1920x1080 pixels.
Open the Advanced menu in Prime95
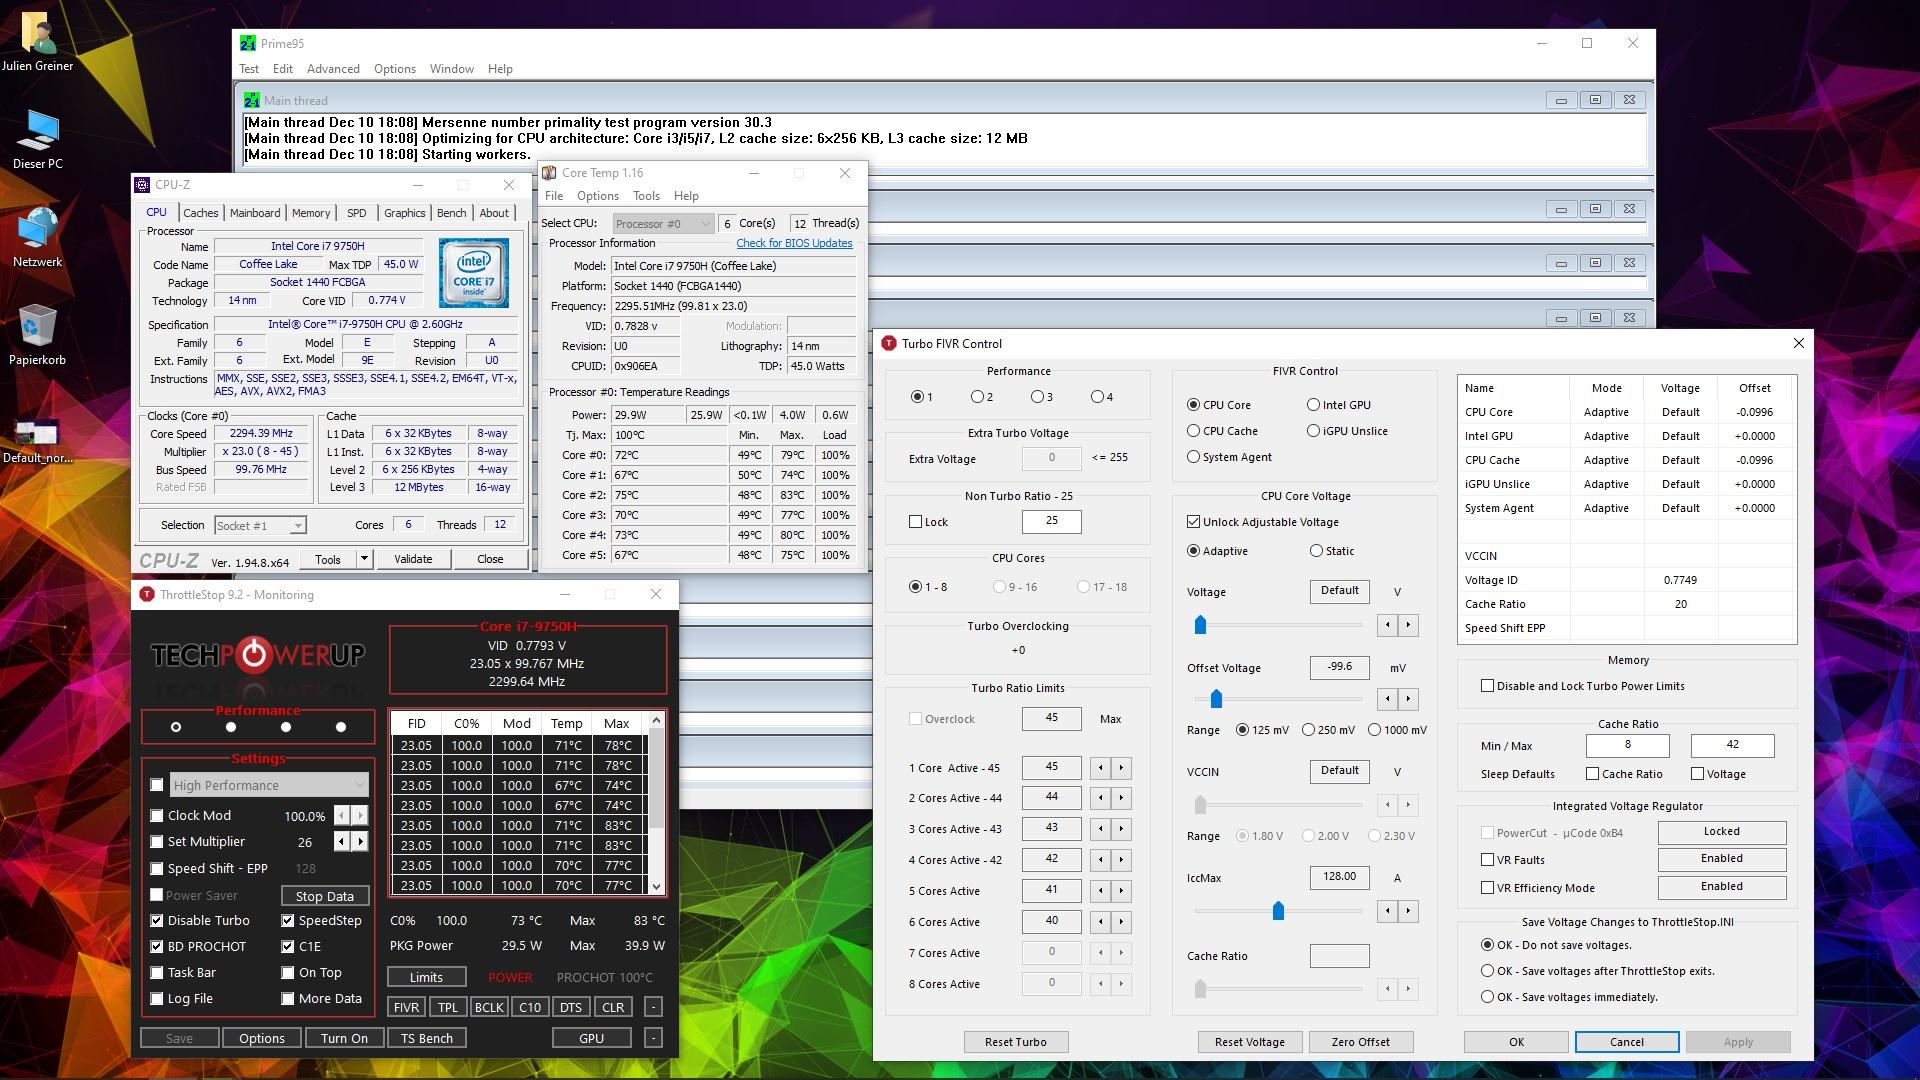[x=333, y=69]
